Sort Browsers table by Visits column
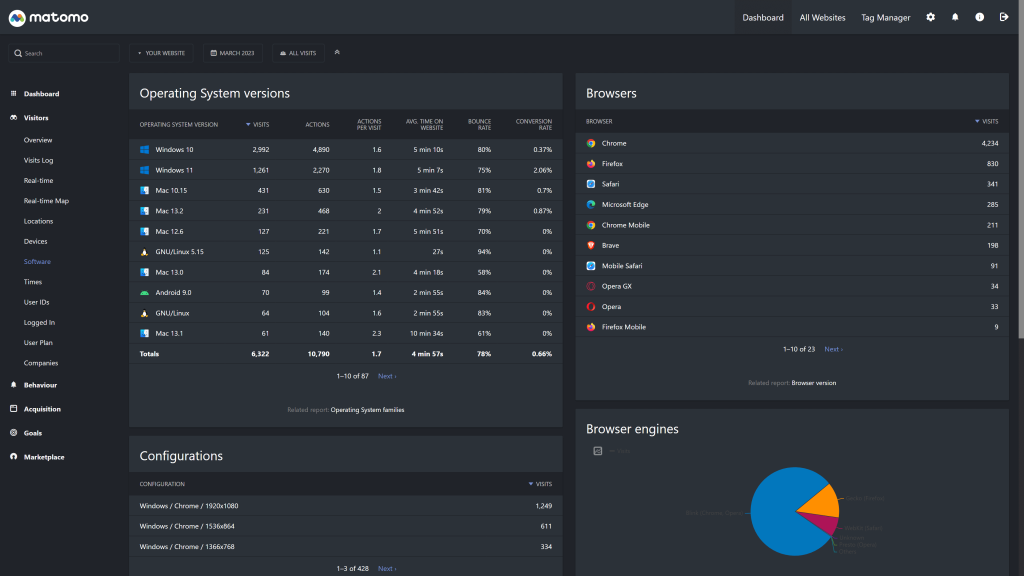The width and height of the screenshot is (1024, 576). coord(986,121)
